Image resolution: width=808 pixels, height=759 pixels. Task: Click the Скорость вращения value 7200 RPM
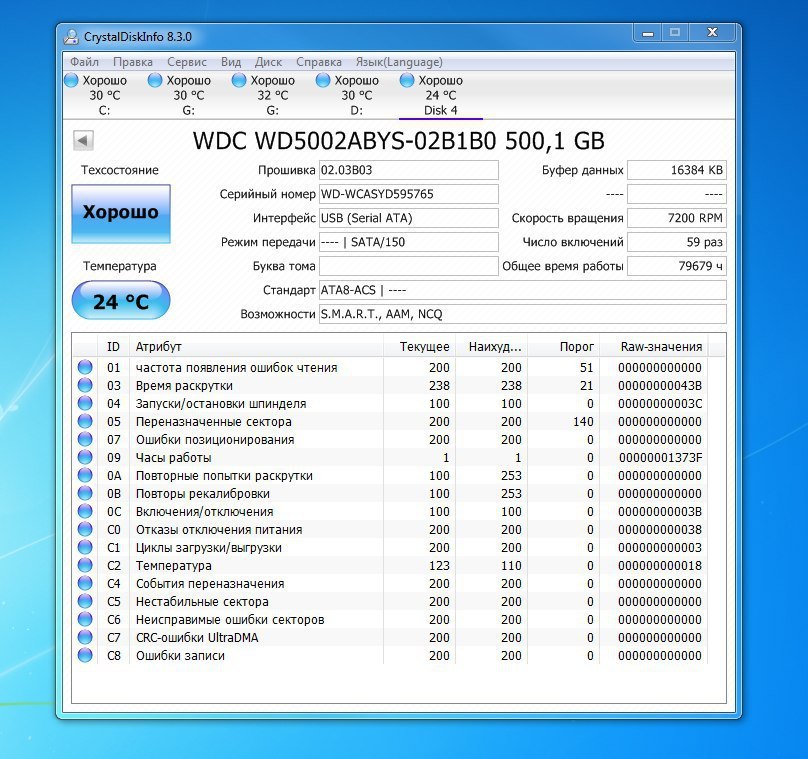677,218
